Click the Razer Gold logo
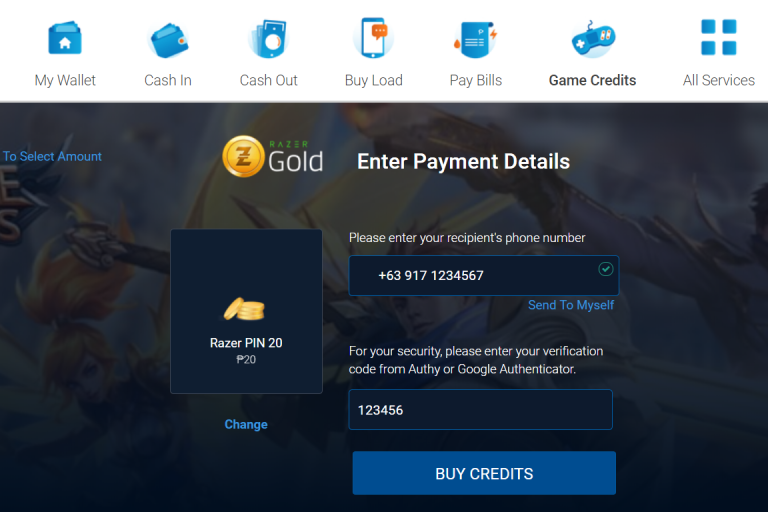The height and width of the screenshot is (512, 768). click(x=273, y=157)
